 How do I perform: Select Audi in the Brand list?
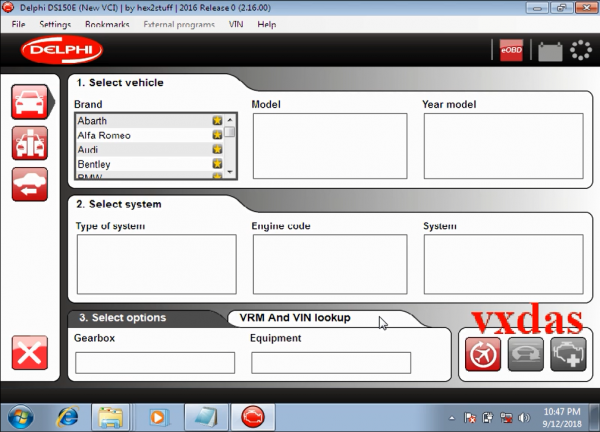[150, 150]
